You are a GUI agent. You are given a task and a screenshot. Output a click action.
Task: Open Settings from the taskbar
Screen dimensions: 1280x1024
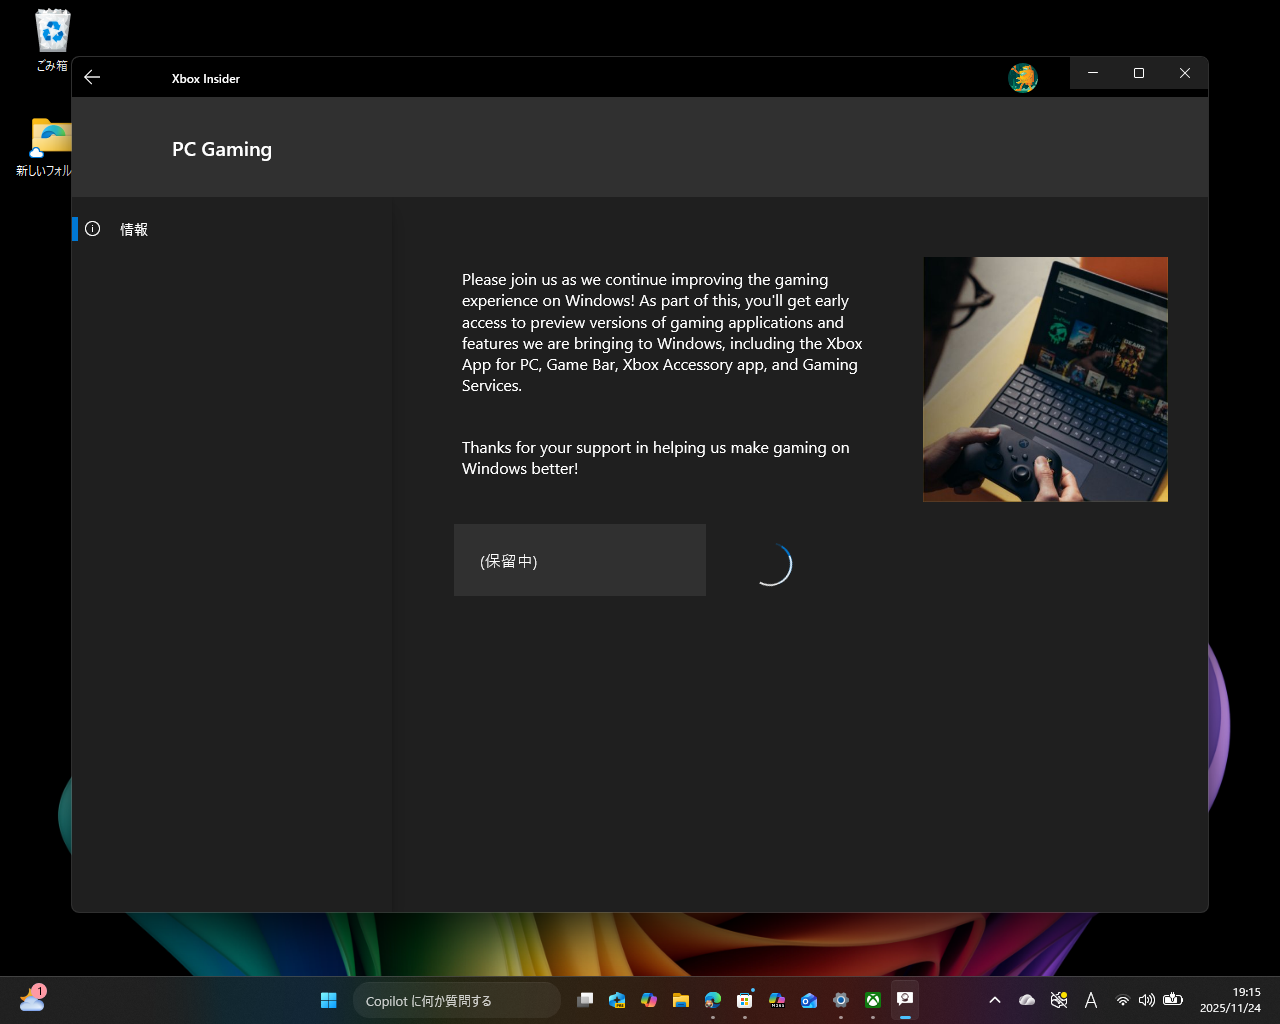pos(841,1000)
